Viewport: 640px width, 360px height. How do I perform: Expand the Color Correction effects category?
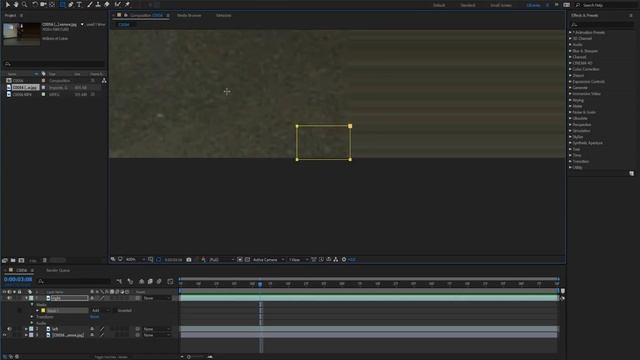click(570, 69)
